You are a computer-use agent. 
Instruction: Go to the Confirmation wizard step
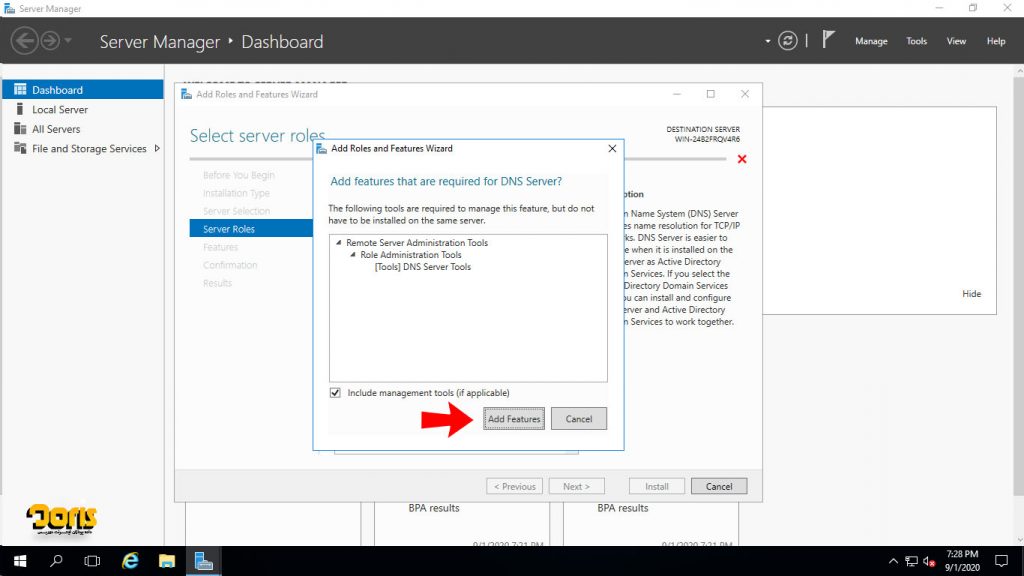[230, 265]
